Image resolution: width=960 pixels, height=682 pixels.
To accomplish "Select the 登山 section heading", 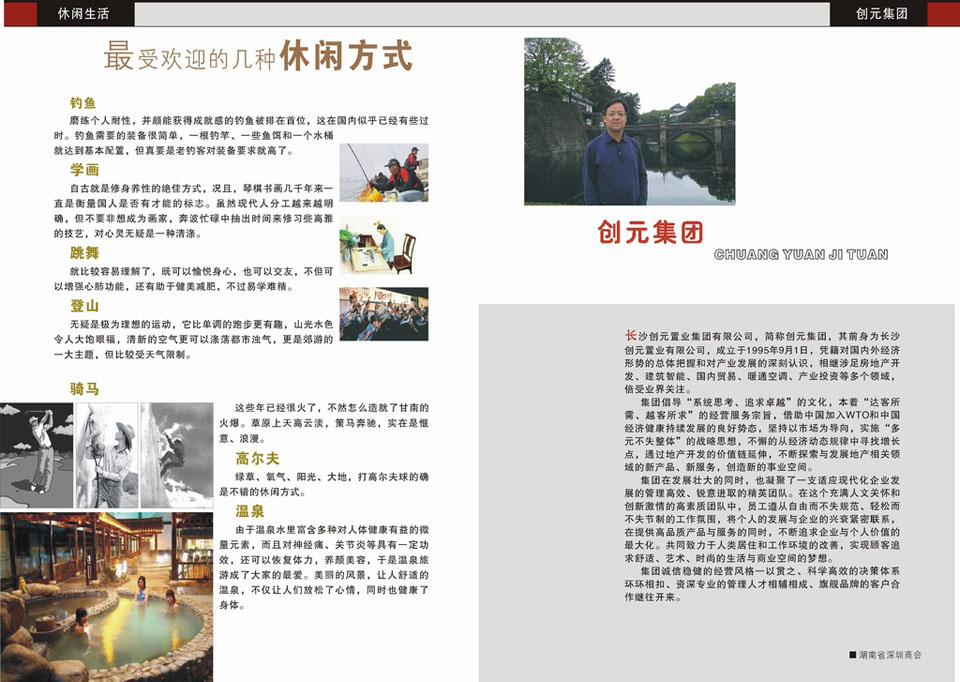I will pyautogui.click(x=84, y=305).
